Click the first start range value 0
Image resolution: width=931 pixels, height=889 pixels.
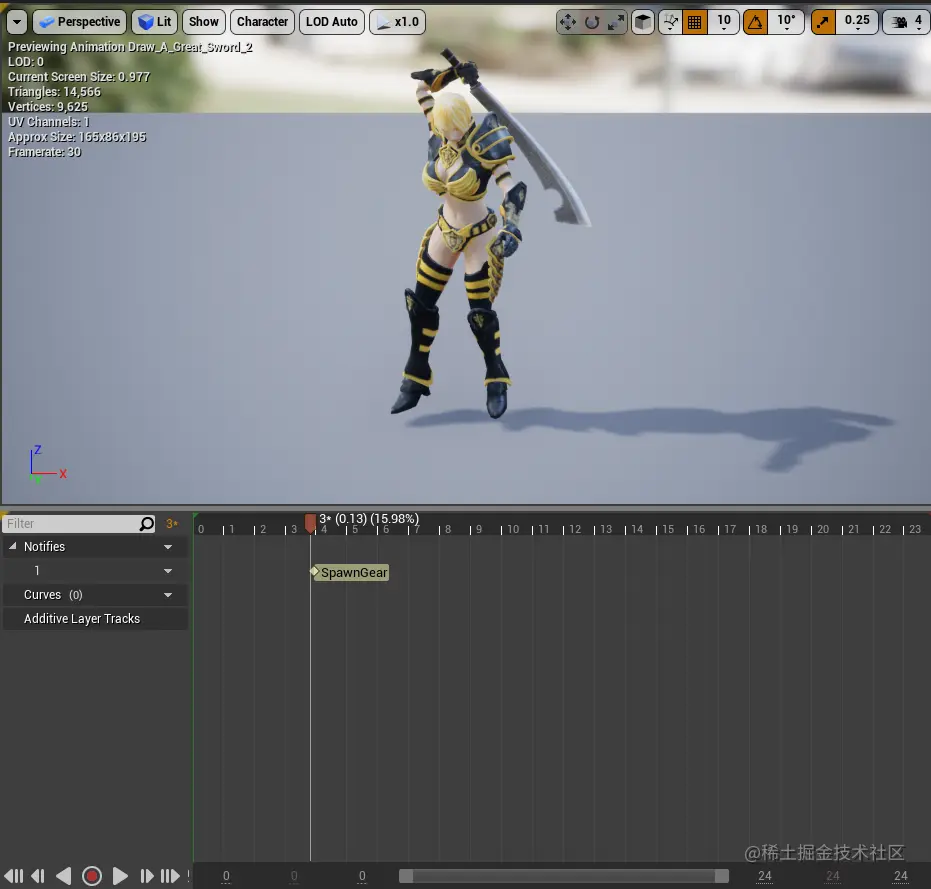(x=226, y=876)
